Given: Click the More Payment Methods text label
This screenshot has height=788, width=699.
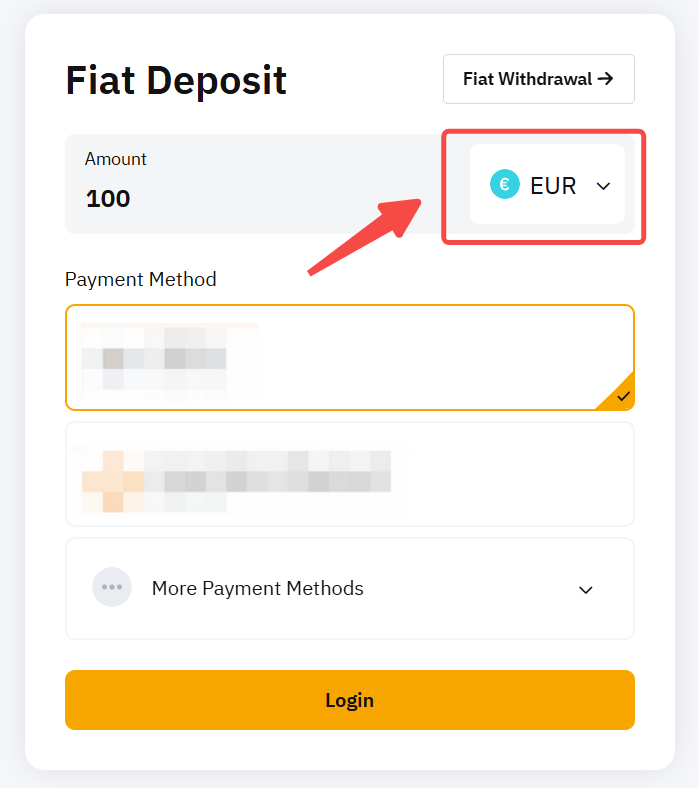Looking at the screenshot, I should tap(257, 588).
